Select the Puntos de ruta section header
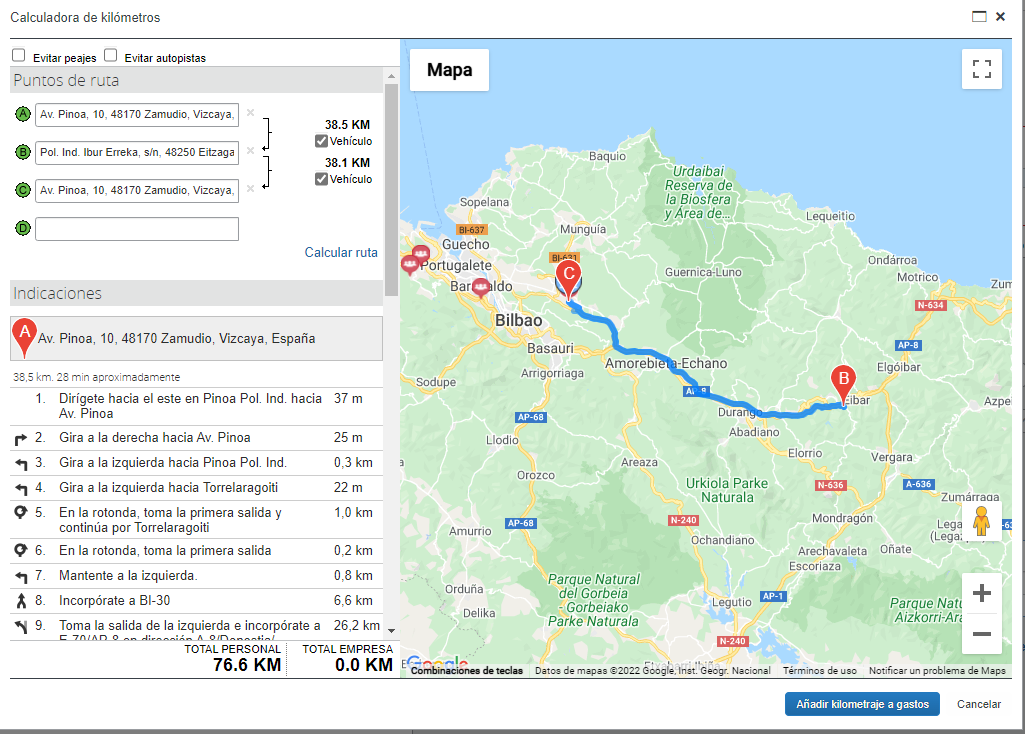Screen dimensions: 1025x734 pyautogui.click(x=196, y=80)
